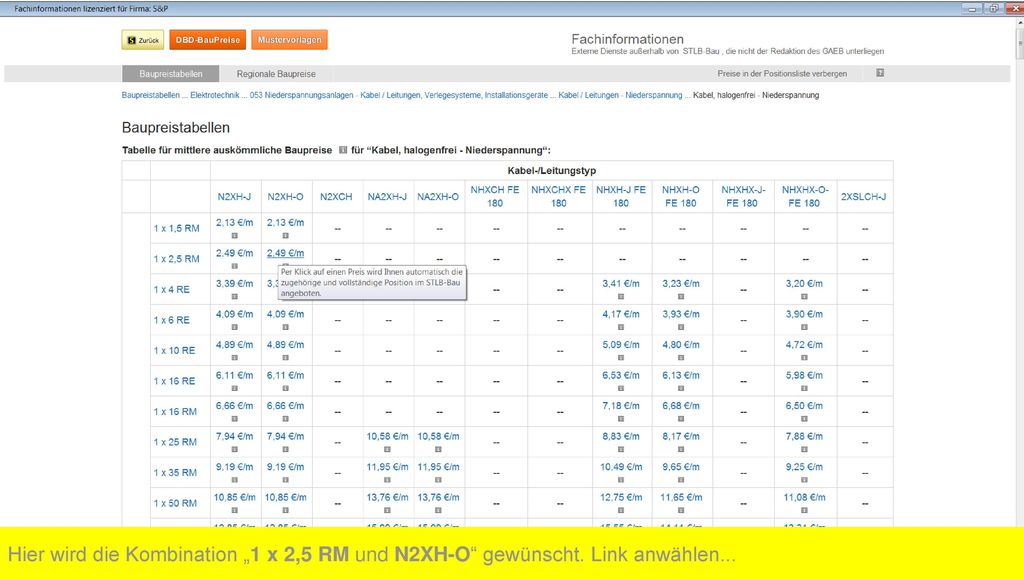Click info icon under N2XH-O 2,13 €/m
This screenshot has height=580, width=1024.
(x=285, y=236)
